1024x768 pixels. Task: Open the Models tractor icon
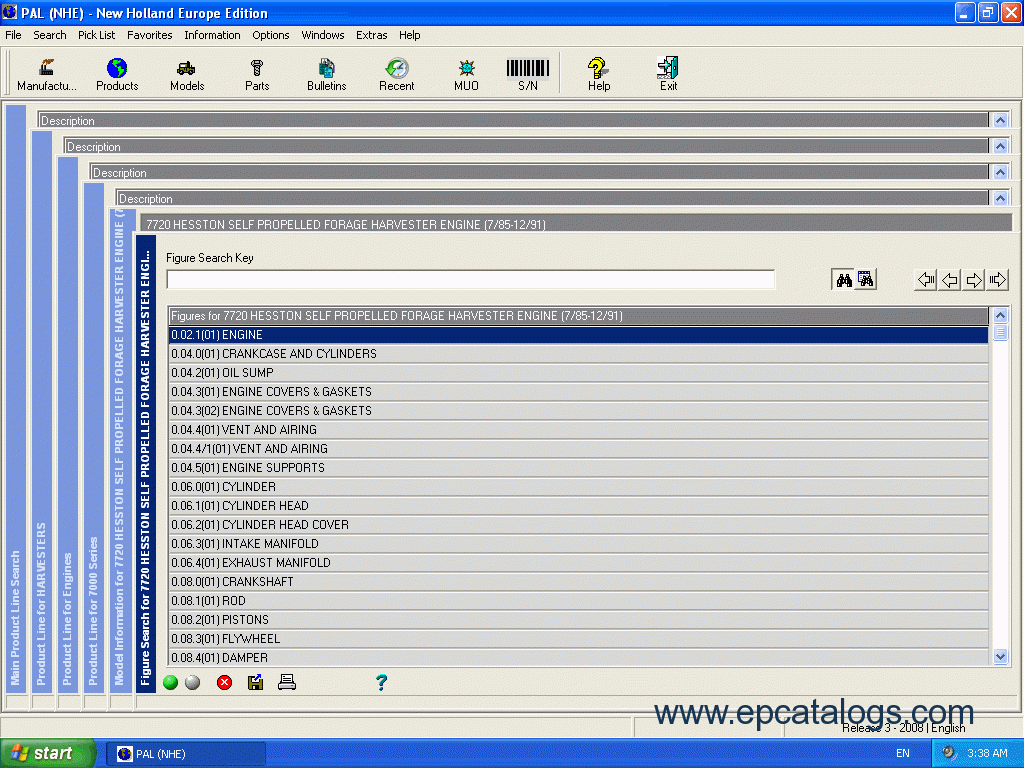[187, 74]
